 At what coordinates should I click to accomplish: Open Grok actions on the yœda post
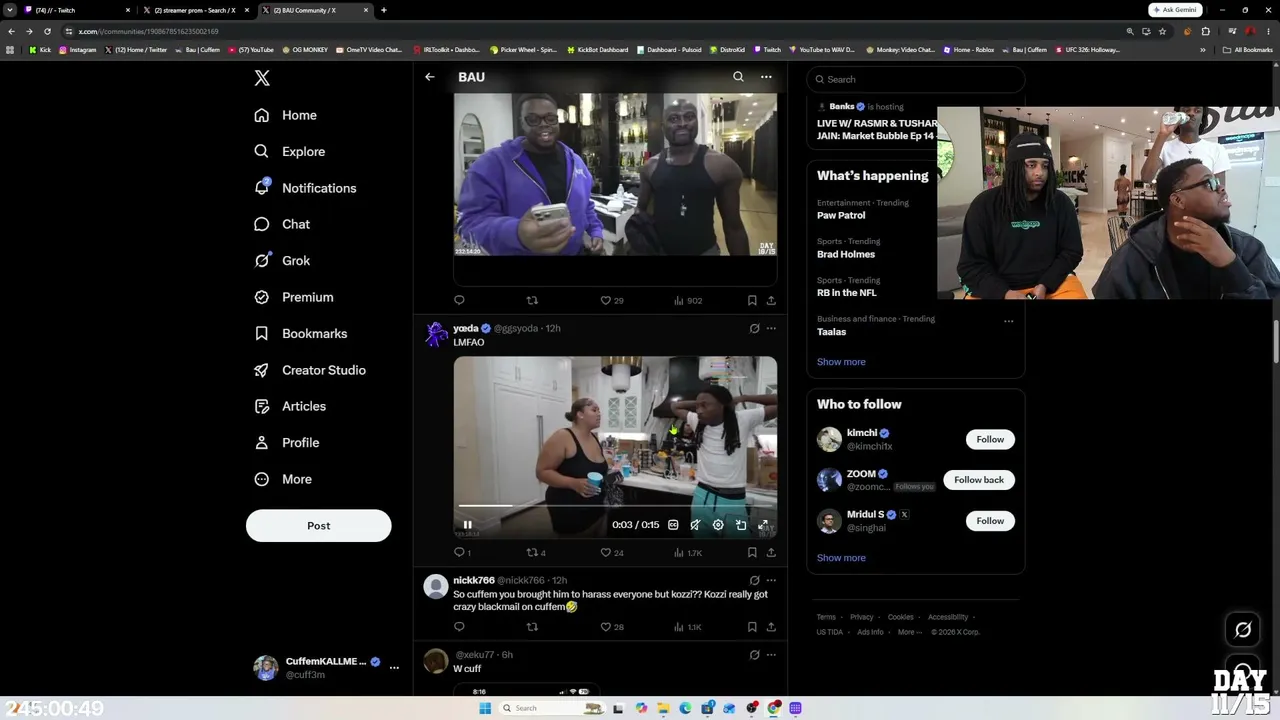tap(754, 328)
